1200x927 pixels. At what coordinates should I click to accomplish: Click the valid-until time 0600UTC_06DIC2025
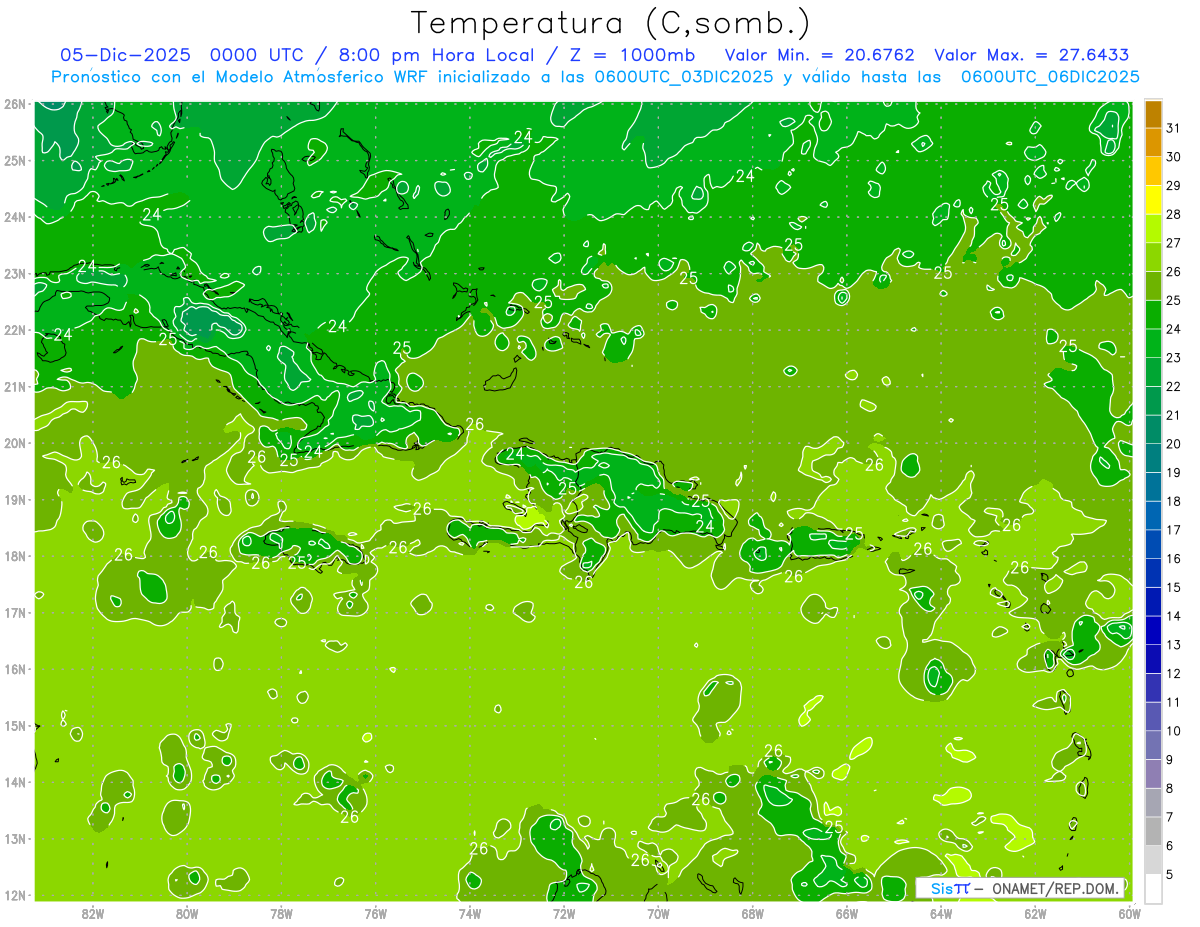click(1050, 77)
